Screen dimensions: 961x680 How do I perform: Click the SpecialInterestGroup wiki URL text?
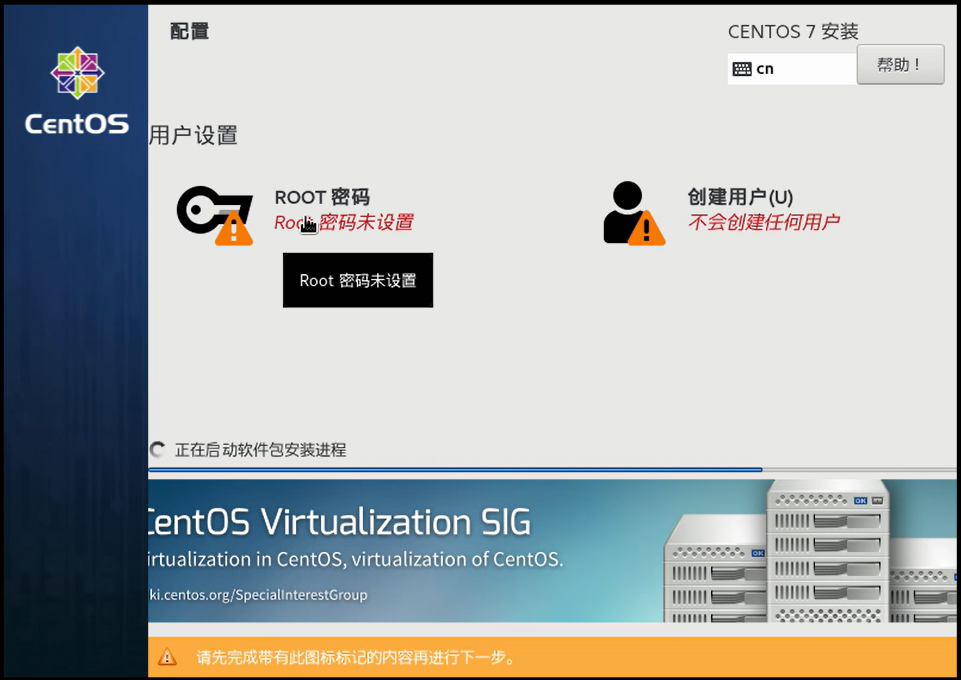(258, 594)
